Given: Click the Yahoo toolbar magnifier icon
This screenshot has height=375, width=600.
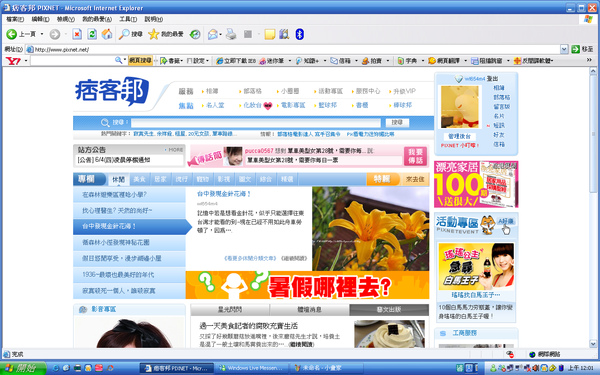Looking at the screenshot, I should (x=119, y=60).
